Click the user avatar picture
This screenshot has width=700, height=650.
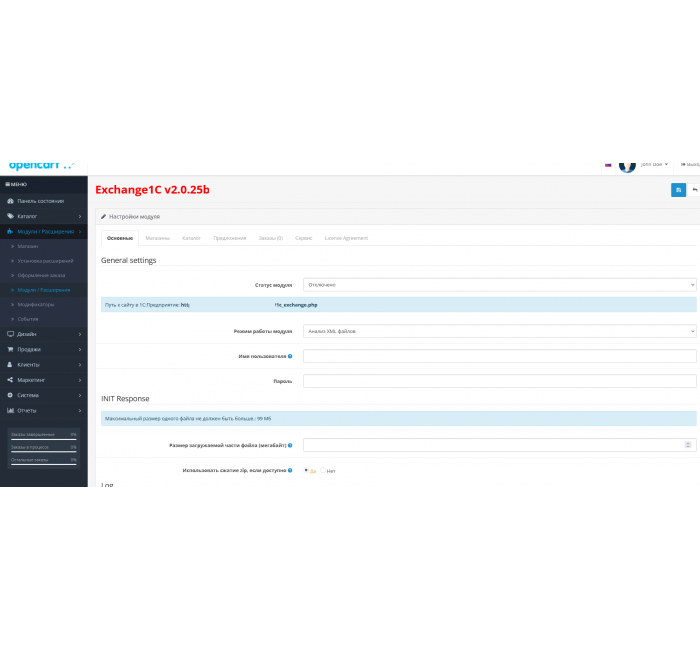tap(627, 166)
